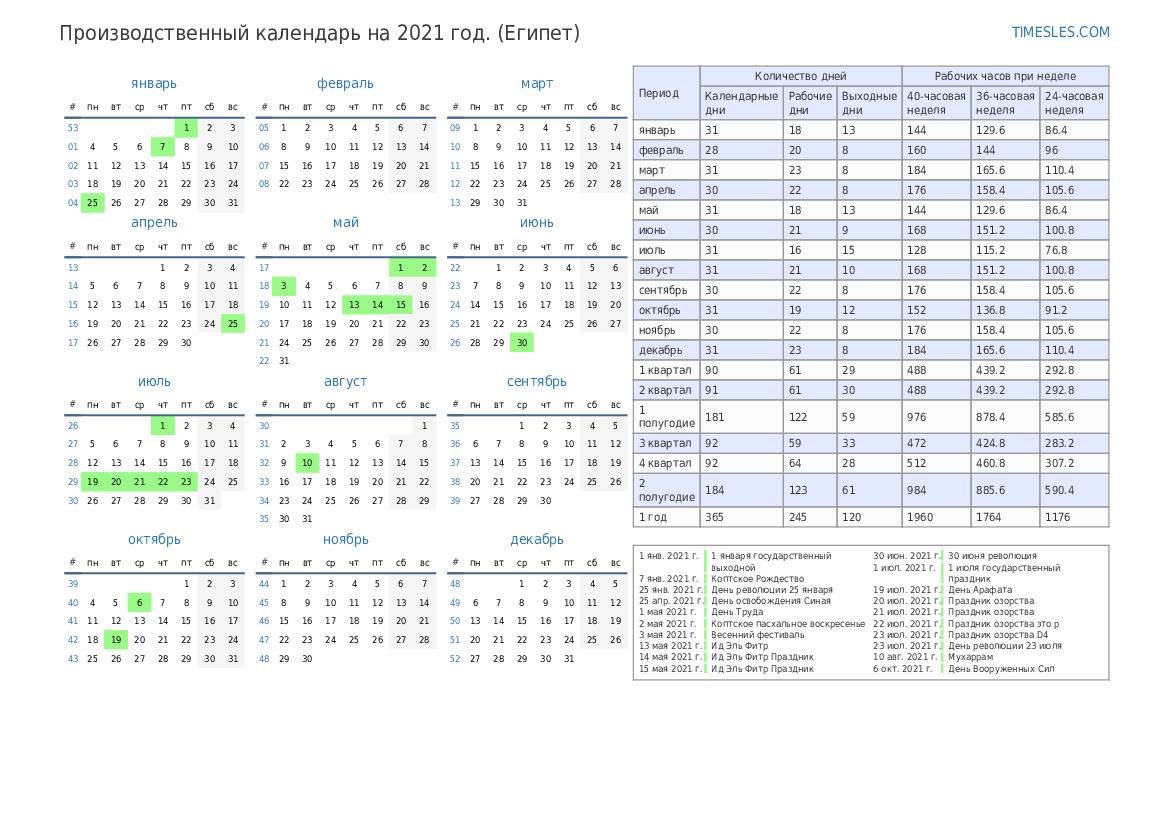1169x827 pixels.
Task: Click the День Вооруженных Сил holiday entry
Action: coord(1001,669)
